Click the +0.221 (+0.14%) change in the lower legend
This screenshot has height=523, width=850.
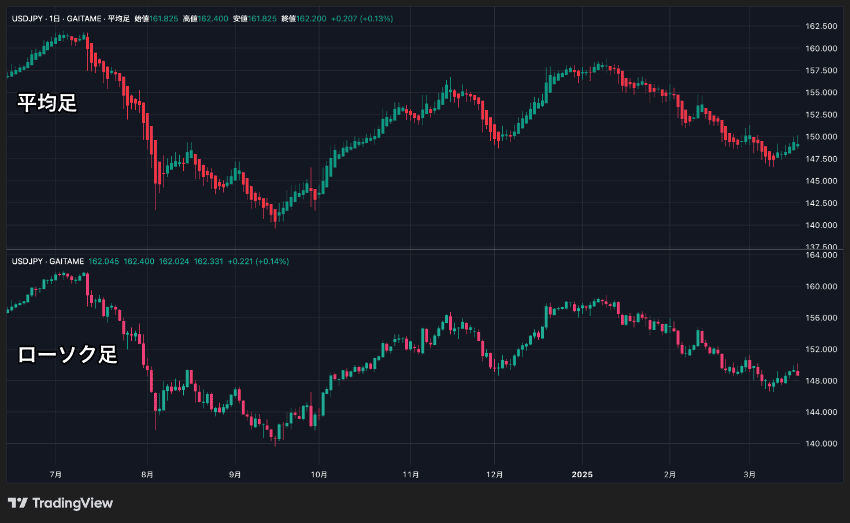(x=258, y=261)
